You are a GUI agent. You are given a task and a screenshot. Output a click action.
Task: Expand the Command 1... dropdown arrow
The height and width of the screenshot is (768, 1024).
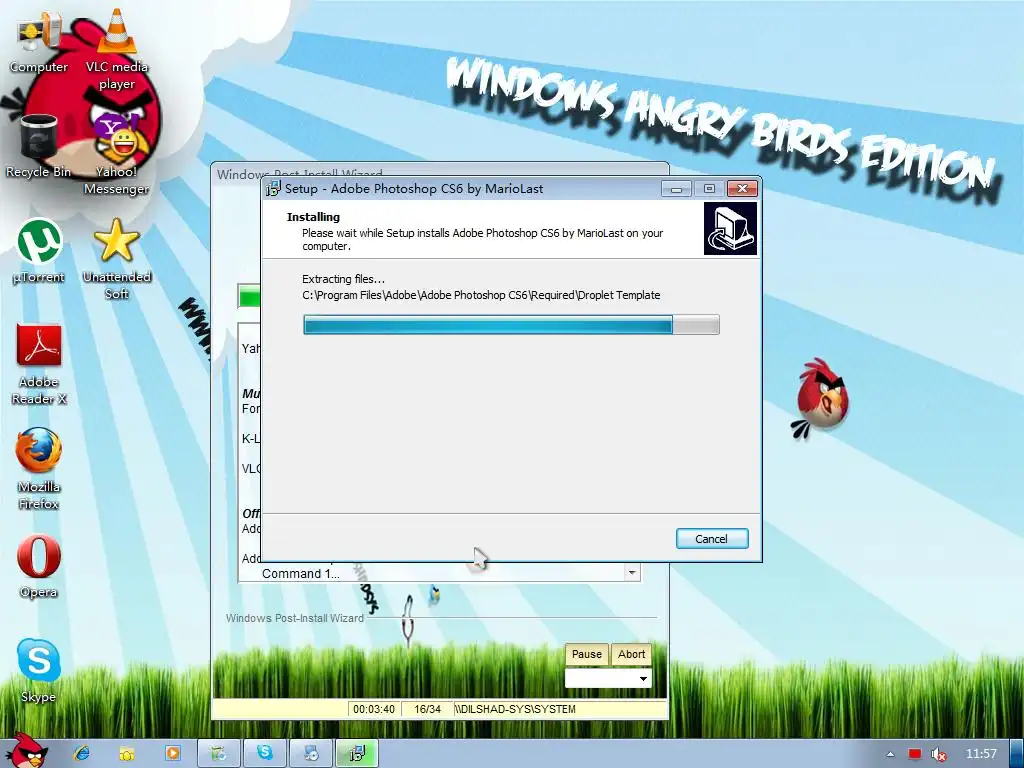click(632, 573)
